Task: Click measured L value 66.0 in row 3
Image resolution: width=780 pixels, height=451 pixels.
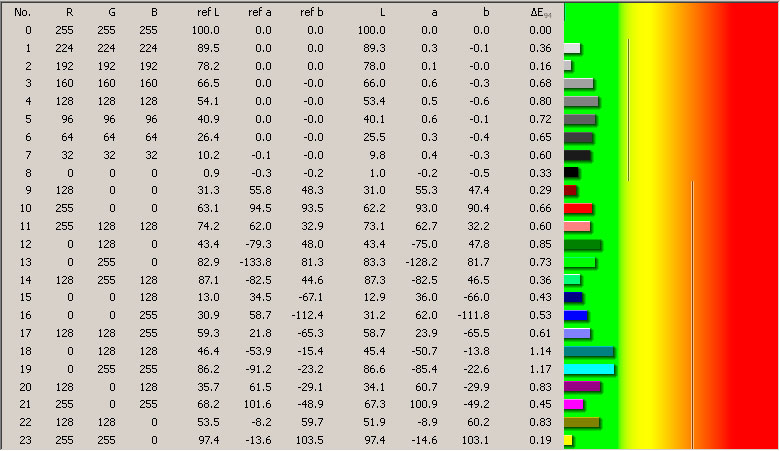Action: (x=375, y=84)
